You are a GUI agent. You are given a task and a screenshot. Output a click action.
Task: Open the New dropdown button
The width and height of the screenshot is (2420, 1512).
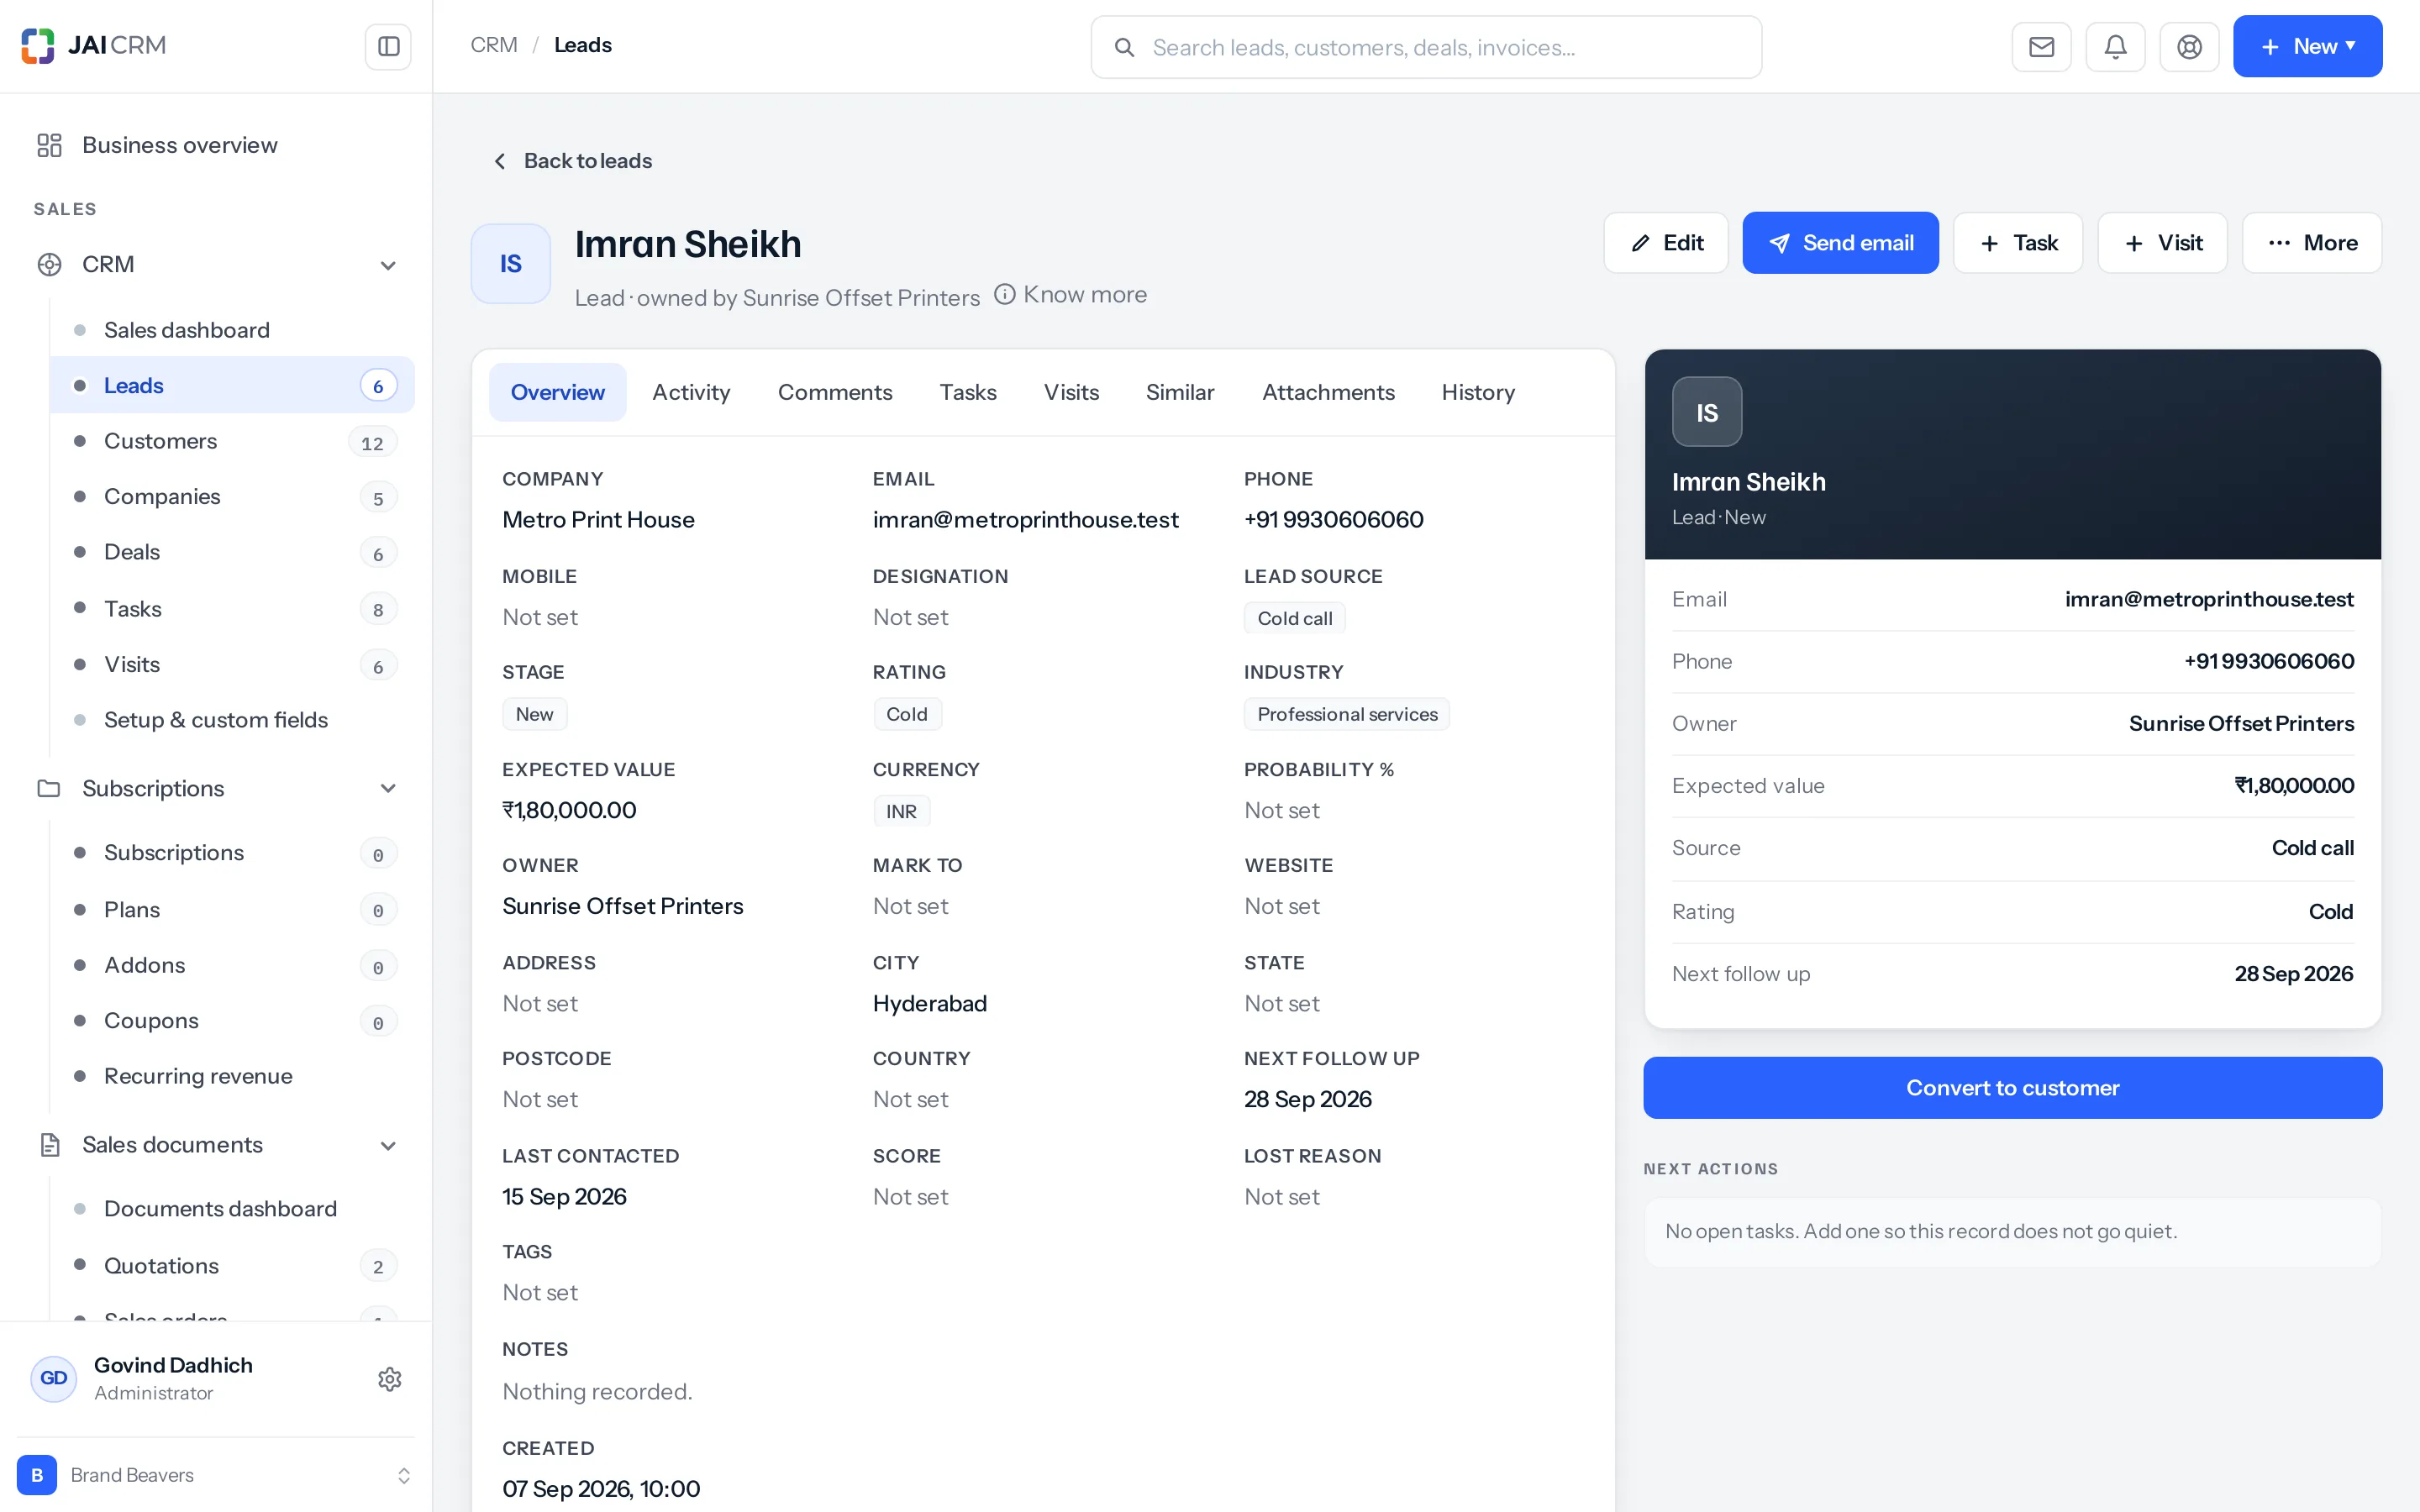(2307, 46)
